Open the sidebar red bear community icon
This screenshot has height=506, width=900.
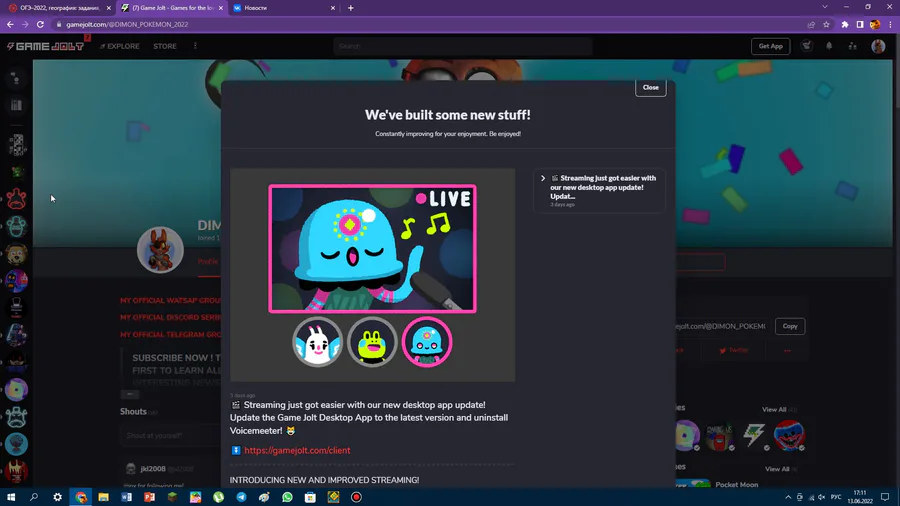coord(16,198)
